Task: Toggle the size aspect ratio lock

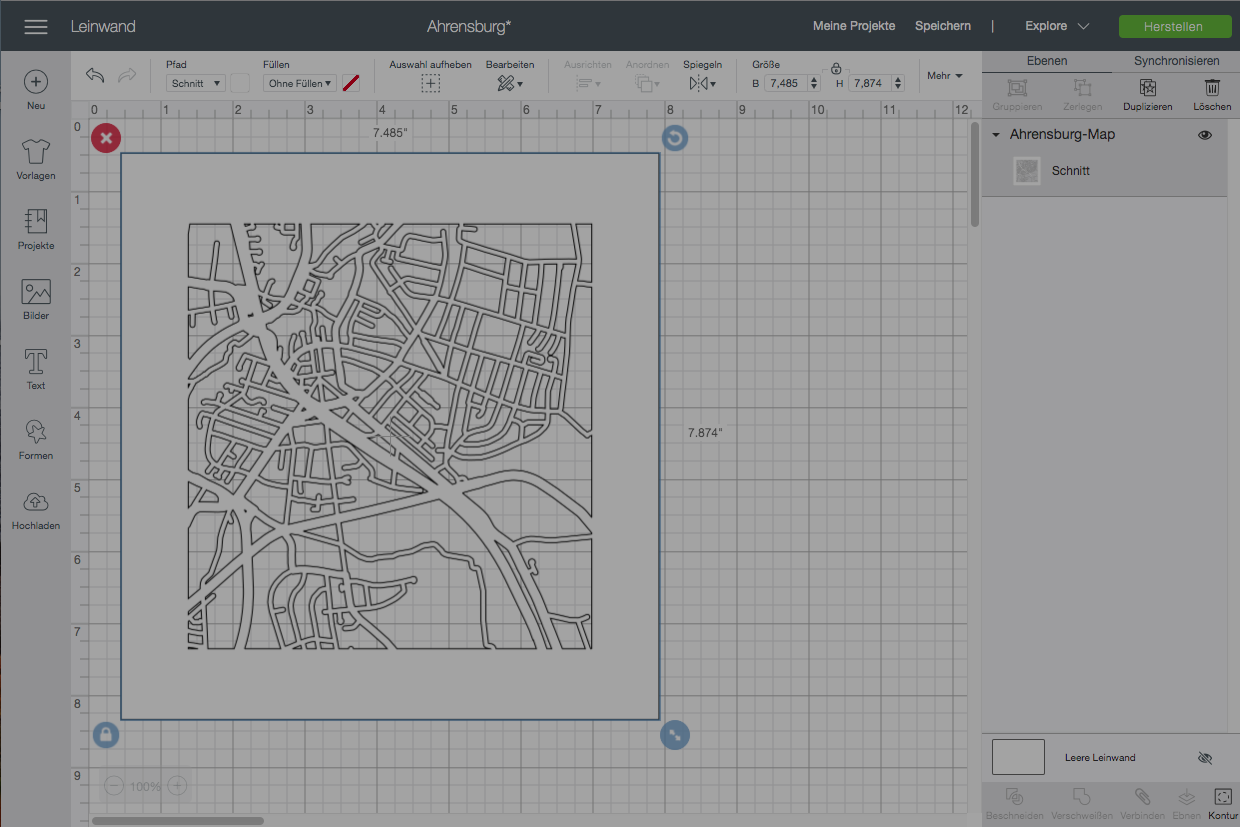Action: click(836, 68)
